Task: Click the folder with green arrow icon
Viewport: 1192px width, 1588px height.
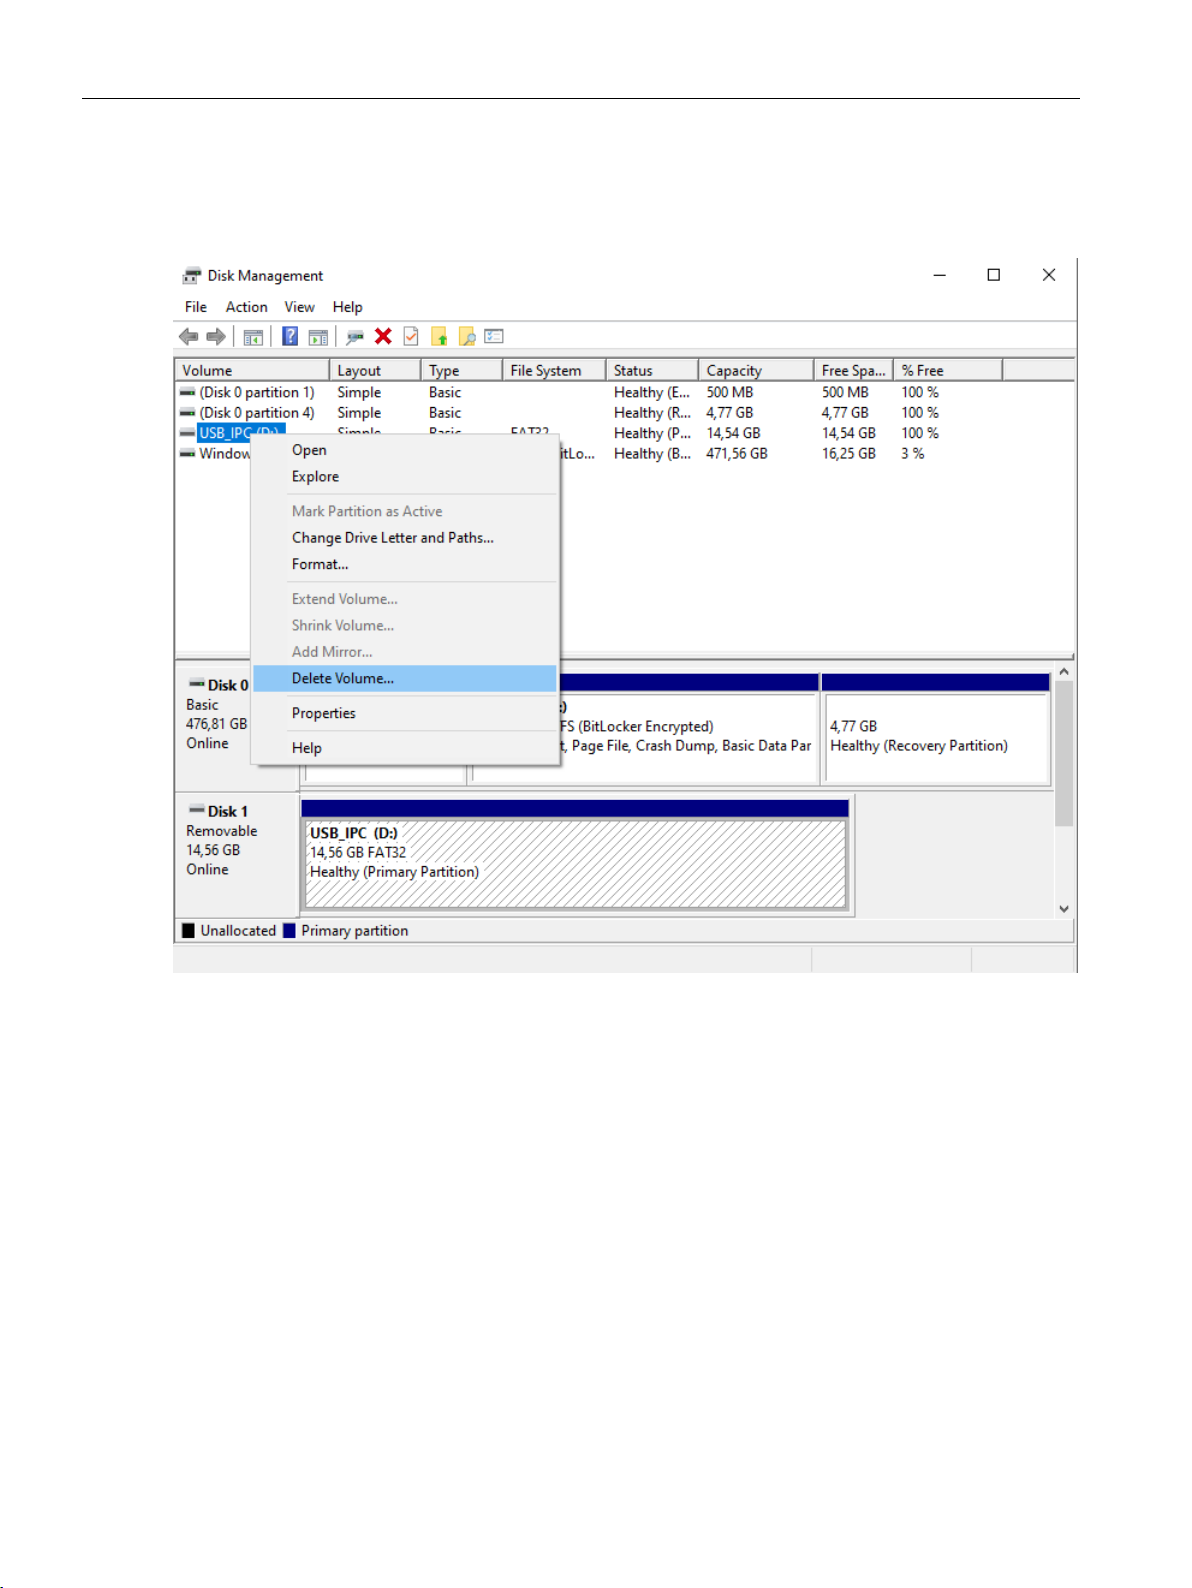Action: tap(439, 336)
